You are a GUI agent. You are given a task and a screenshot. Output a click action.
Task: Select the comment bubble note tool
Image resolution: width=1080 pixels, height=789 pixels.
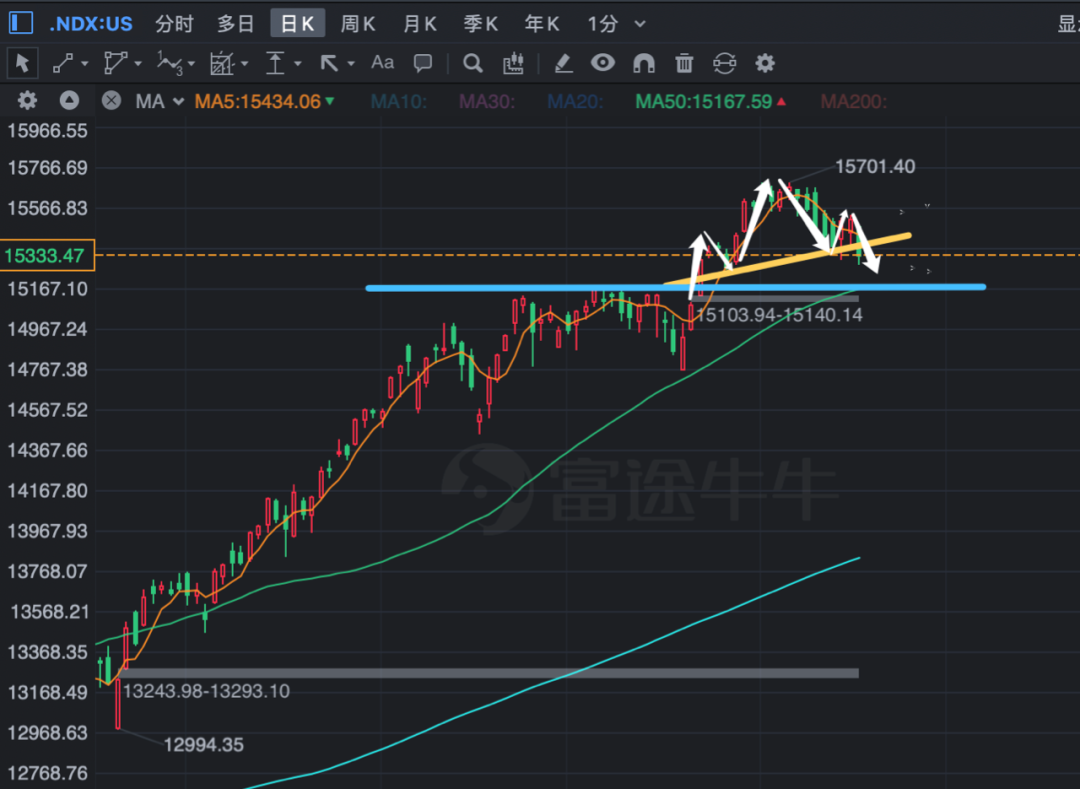(x=423, y=63)
